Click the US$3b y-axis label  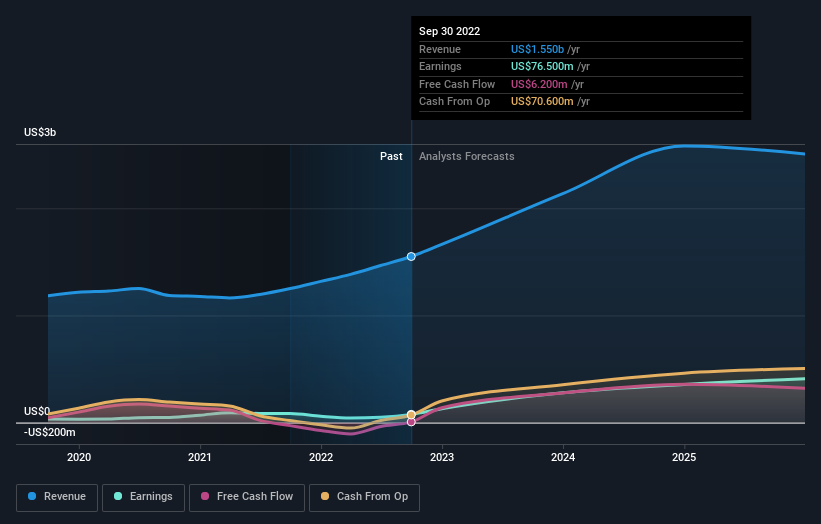pos(40,132)
